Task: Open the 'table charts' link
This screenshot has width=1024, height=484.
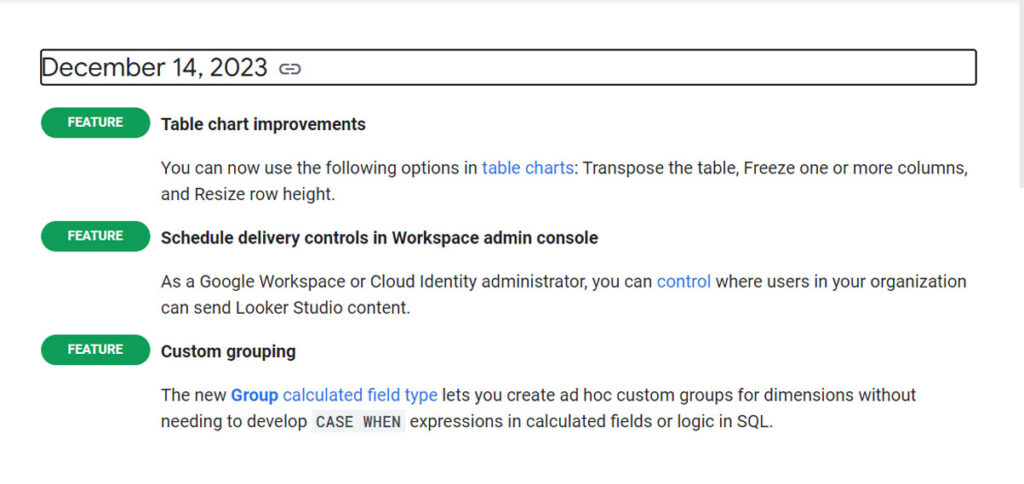Action: click(528, 168)
